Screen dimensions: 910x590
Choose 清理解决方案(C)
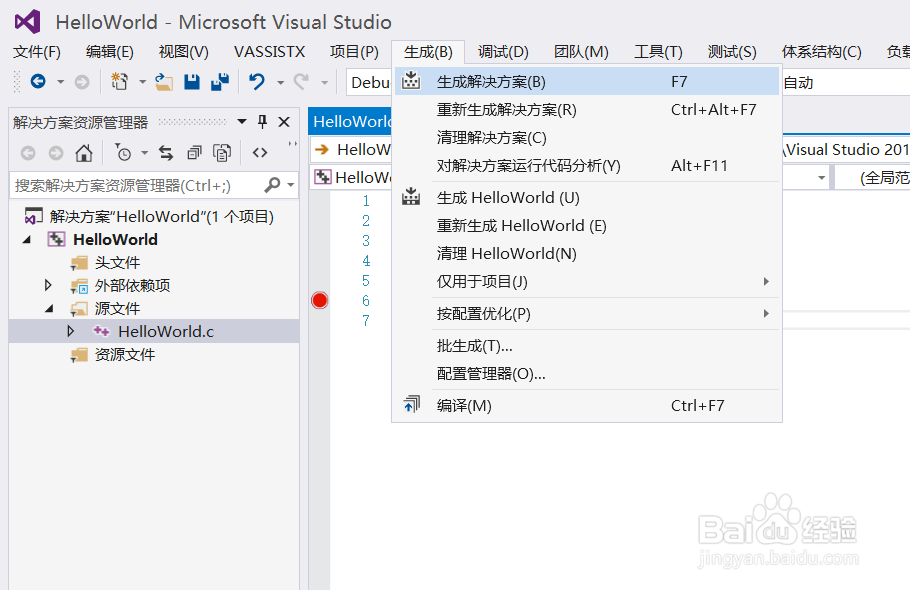[x=588, y=137]
